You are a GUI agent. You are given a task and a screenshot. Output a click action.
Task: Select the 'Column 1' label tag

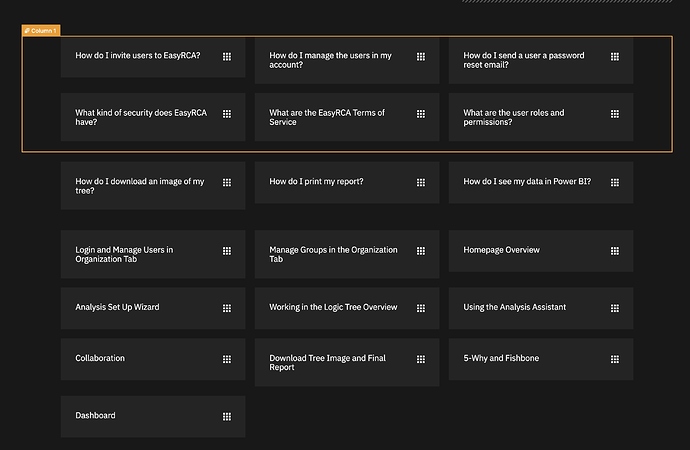pos(41,31)
